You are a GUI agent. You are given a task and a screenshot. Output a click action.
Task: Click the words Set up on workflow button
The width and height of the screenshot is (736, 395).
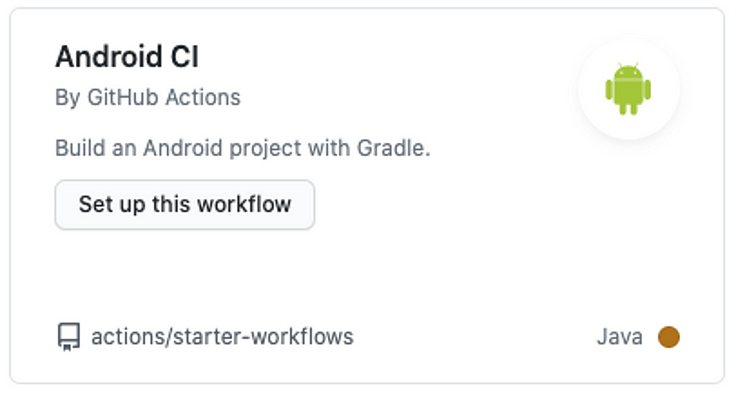tap(112, 205)
